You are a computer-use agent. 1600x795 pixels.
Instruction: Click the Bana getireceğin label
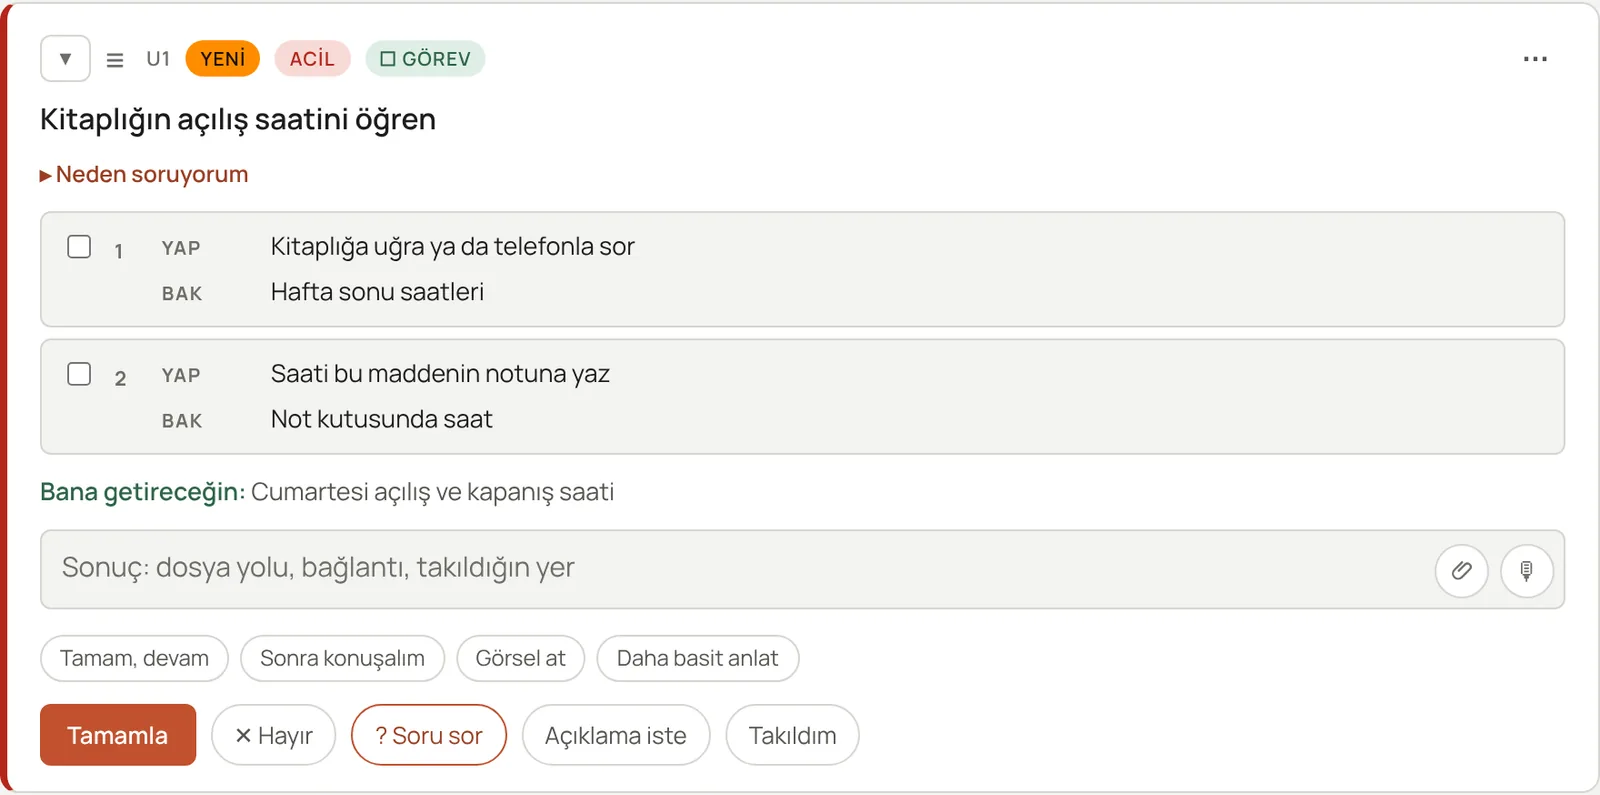pos(142,493)
